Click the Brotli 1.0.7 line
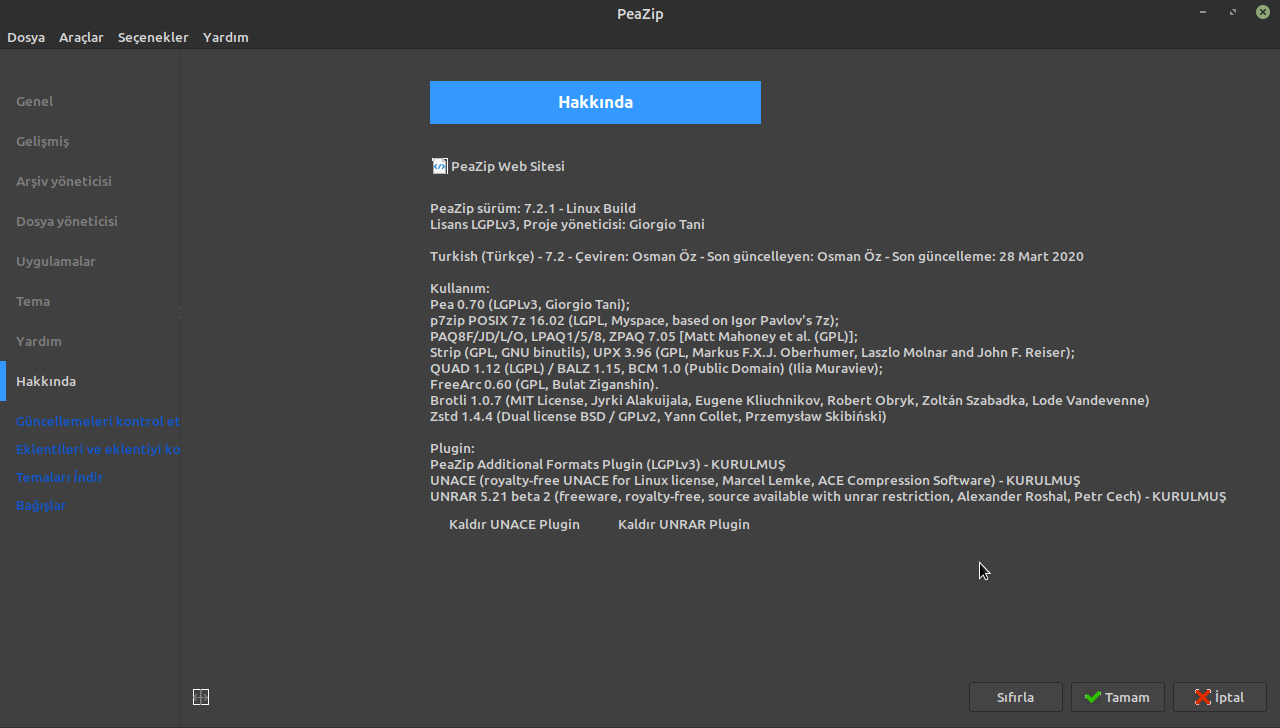 point(790,400)
